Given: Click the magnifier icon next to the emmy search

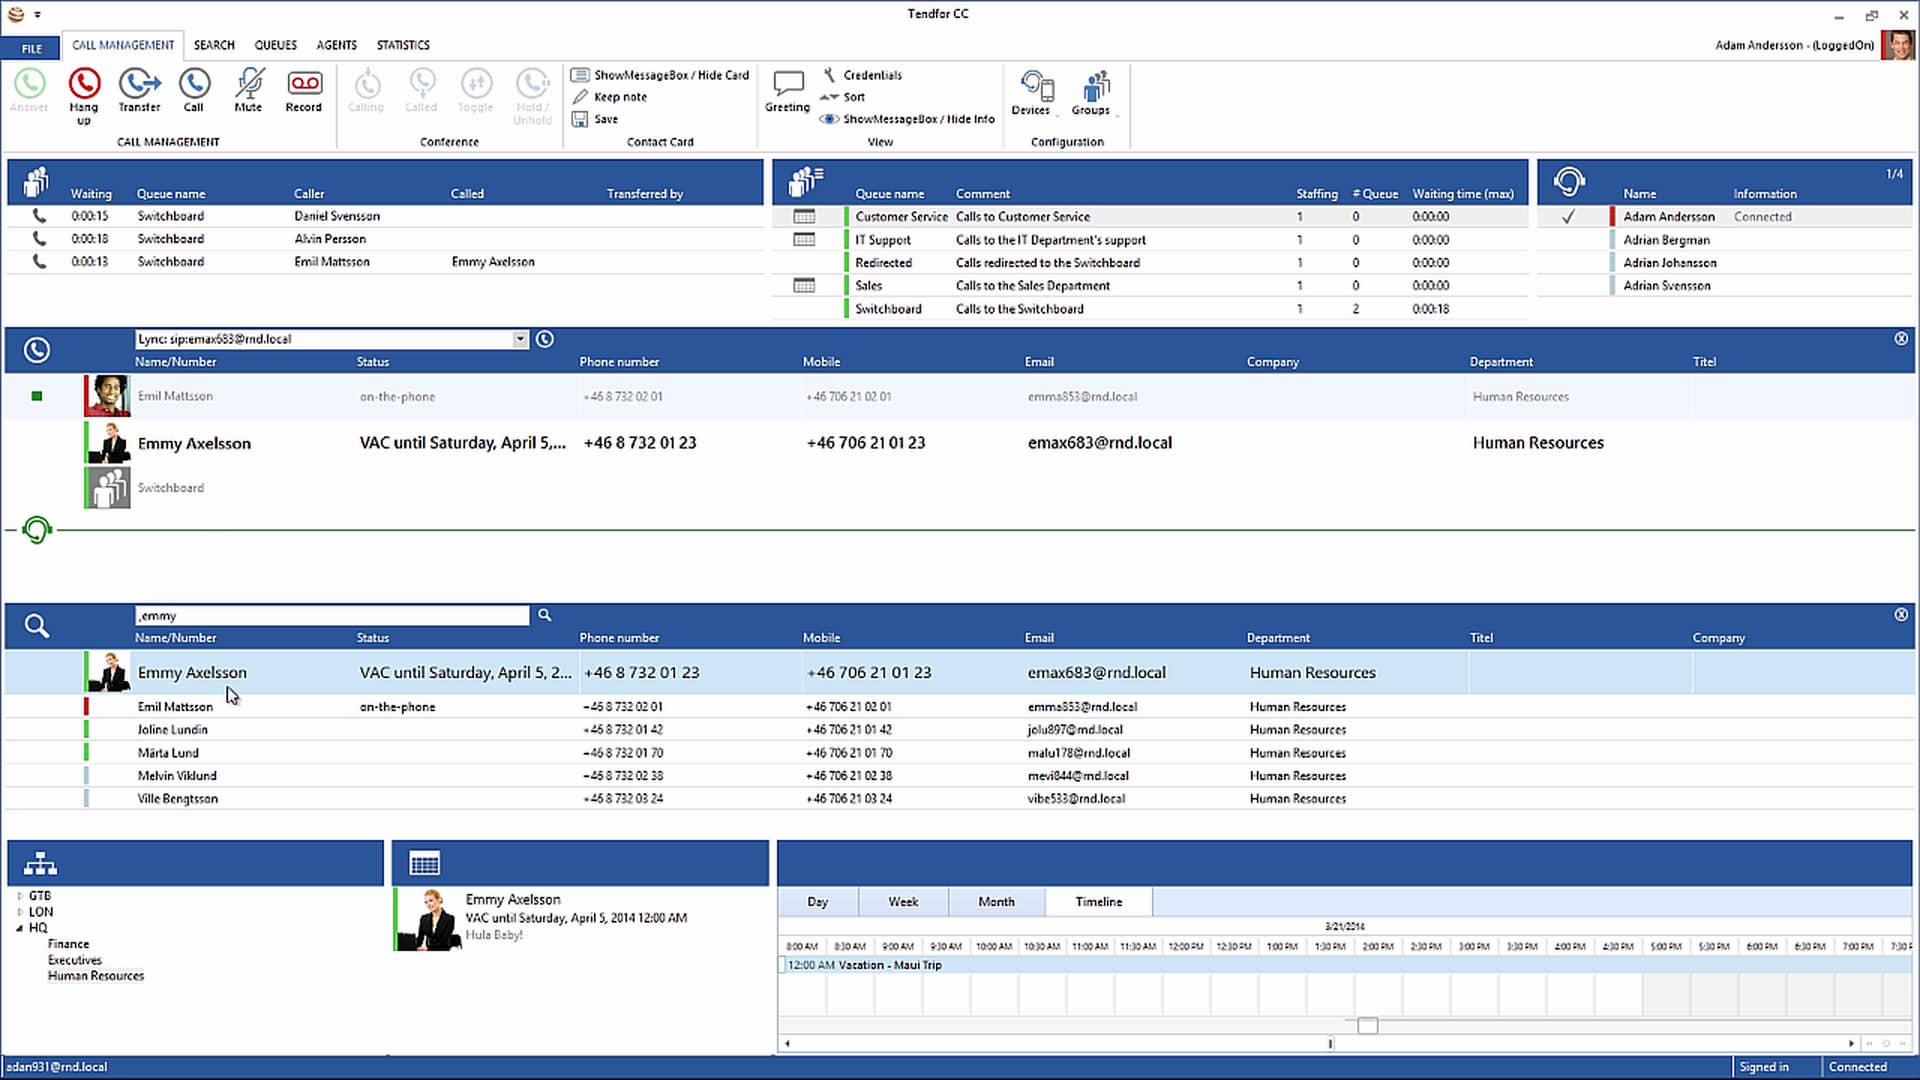Looking at the screenshot, I should pyautogui.click(x=545, y=615).
